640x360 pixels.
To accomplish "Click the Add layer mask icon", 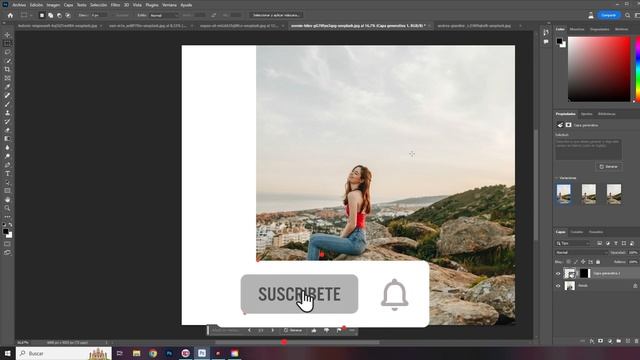I will pyautogui.click(x=600, y=341).
